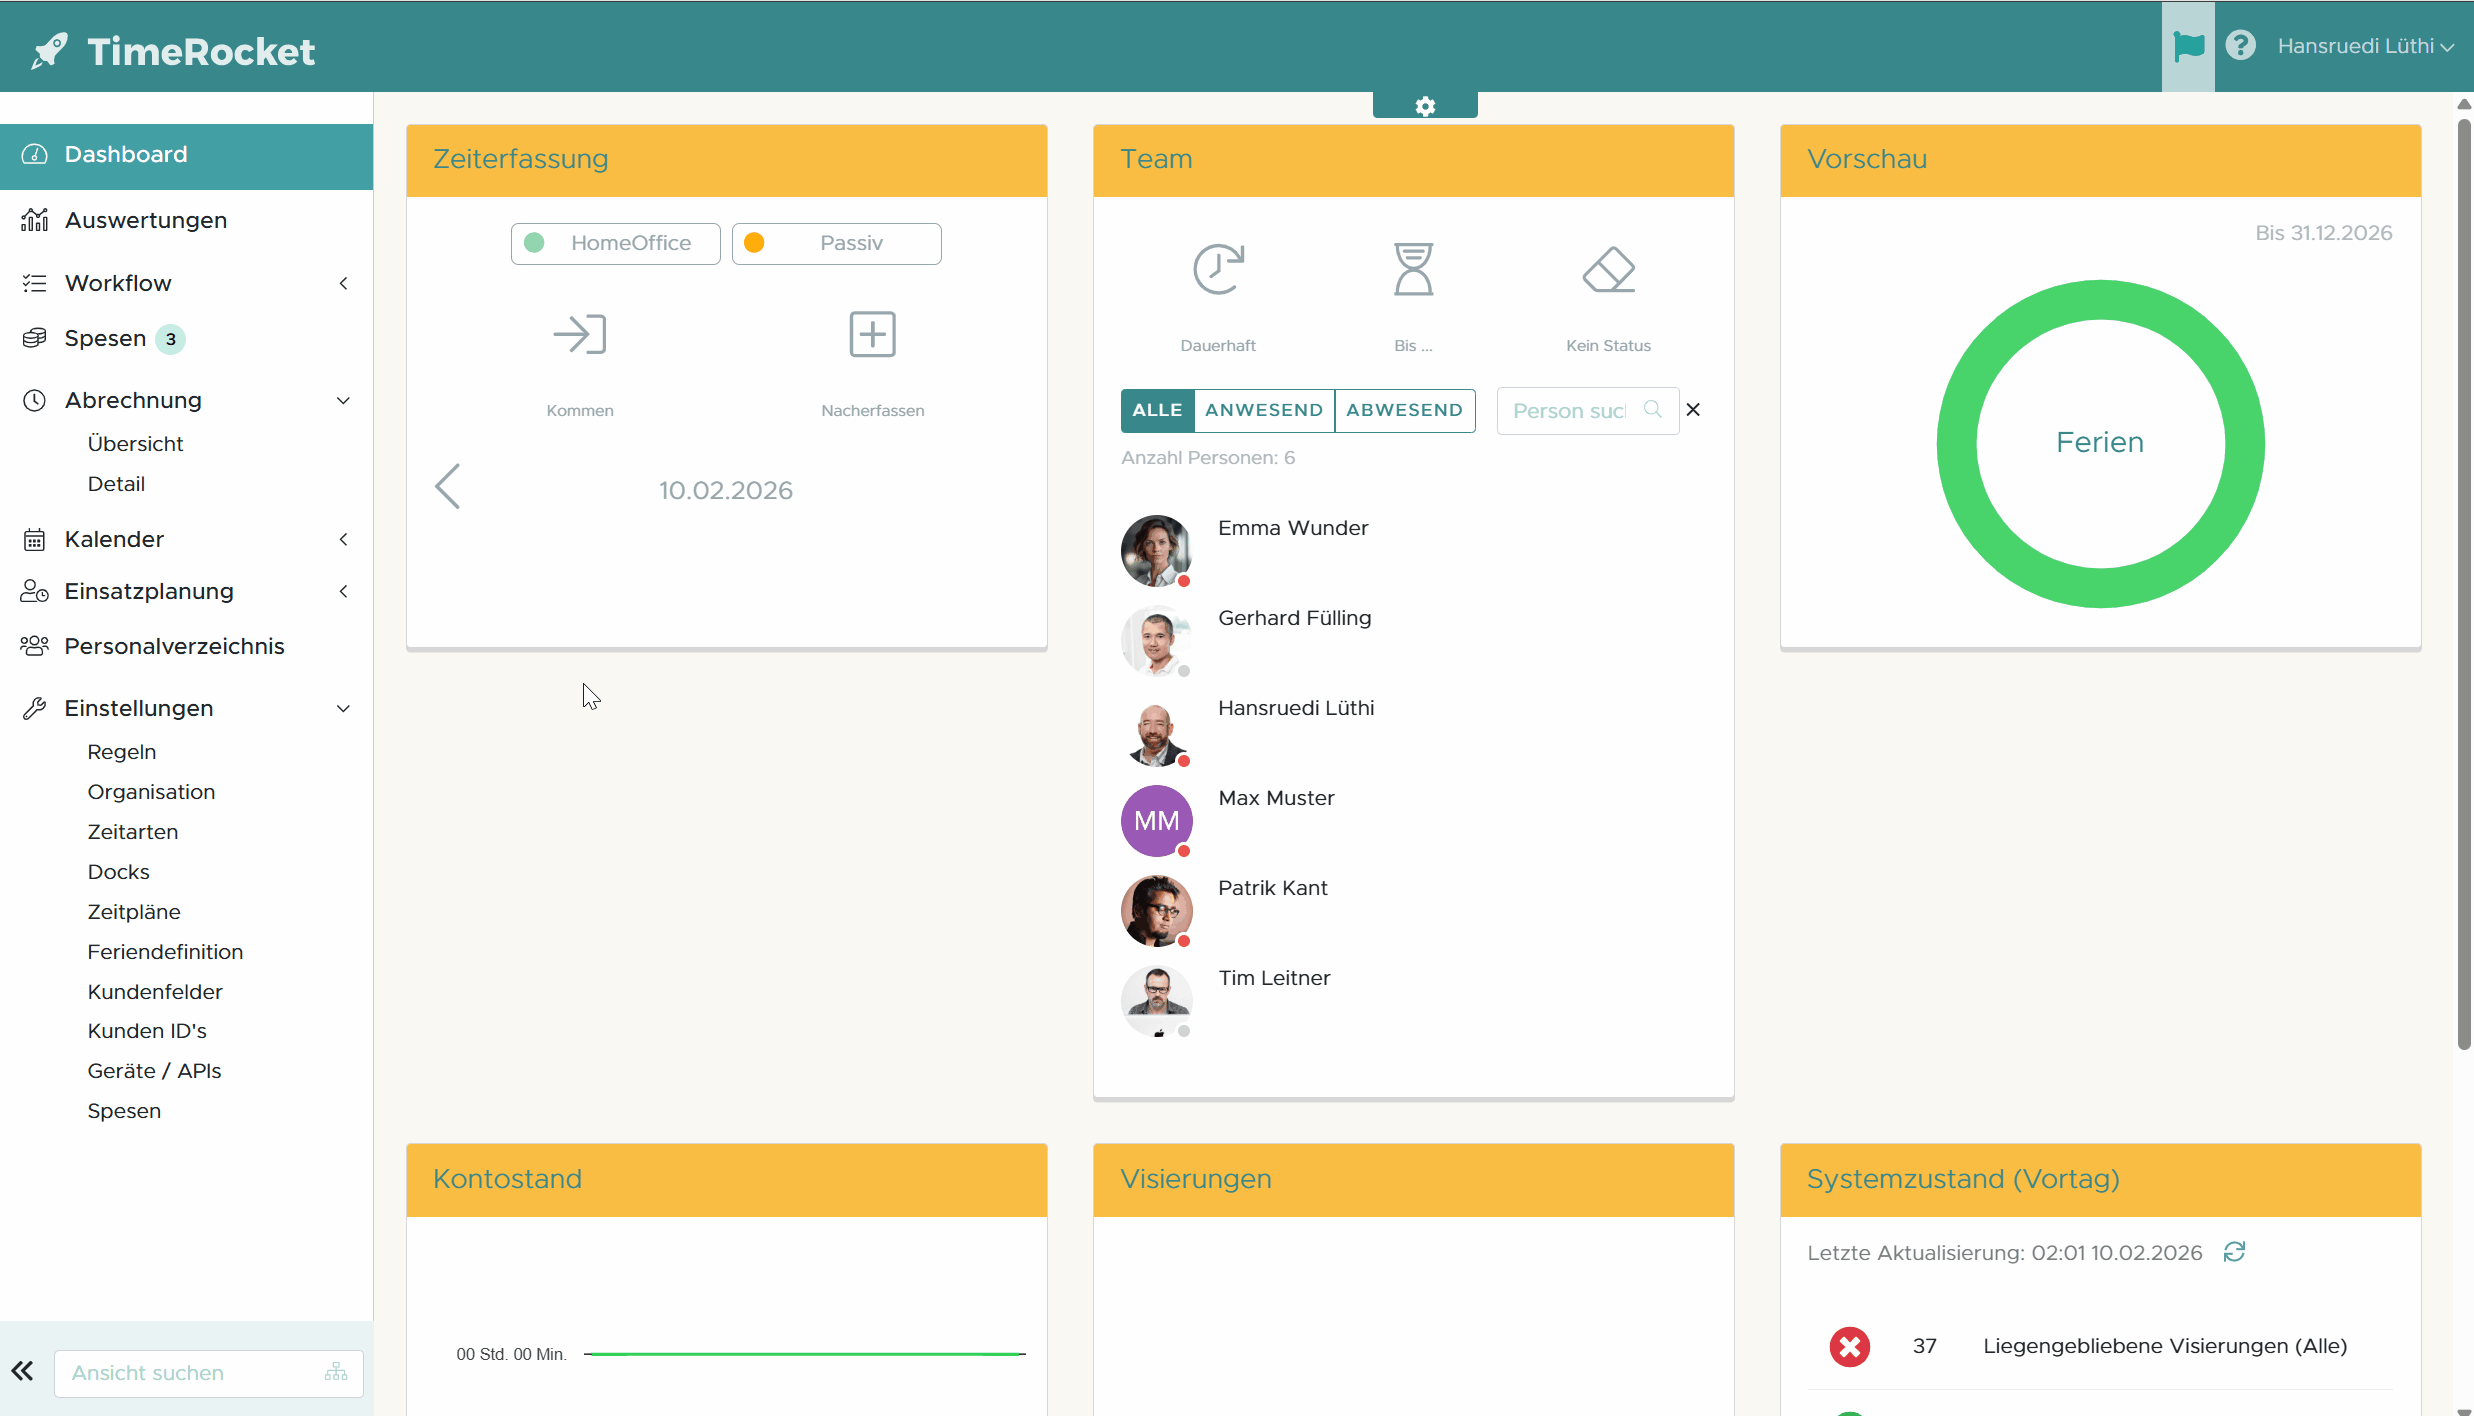Filter team by ANWESEND
The width and height of the screenshot is (2474, 1416).
coord(1263,410)
